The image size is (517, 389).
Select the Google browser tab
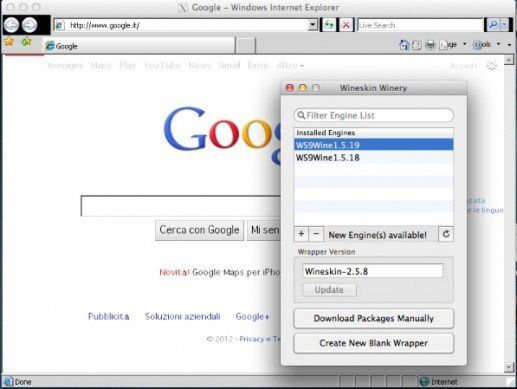click(139, 46)
